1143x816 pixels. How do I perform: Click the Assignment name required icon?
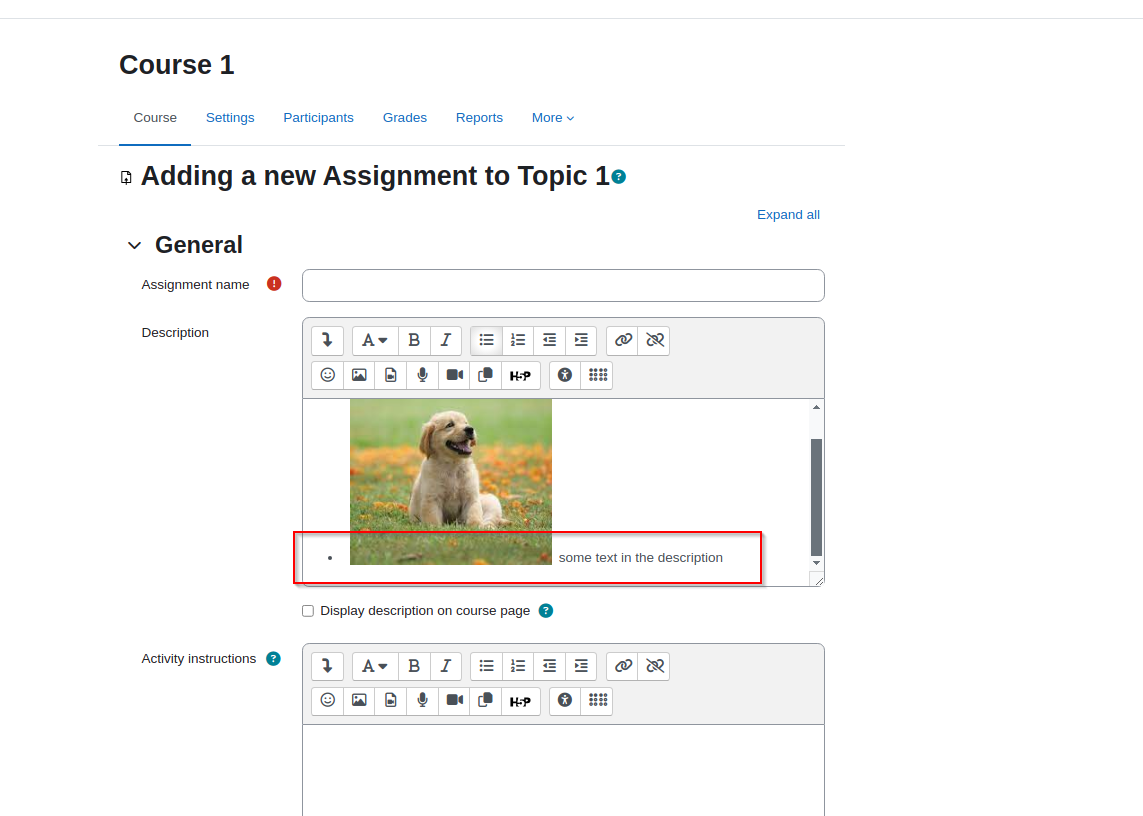pyautogui.click(x=274, y=284)
